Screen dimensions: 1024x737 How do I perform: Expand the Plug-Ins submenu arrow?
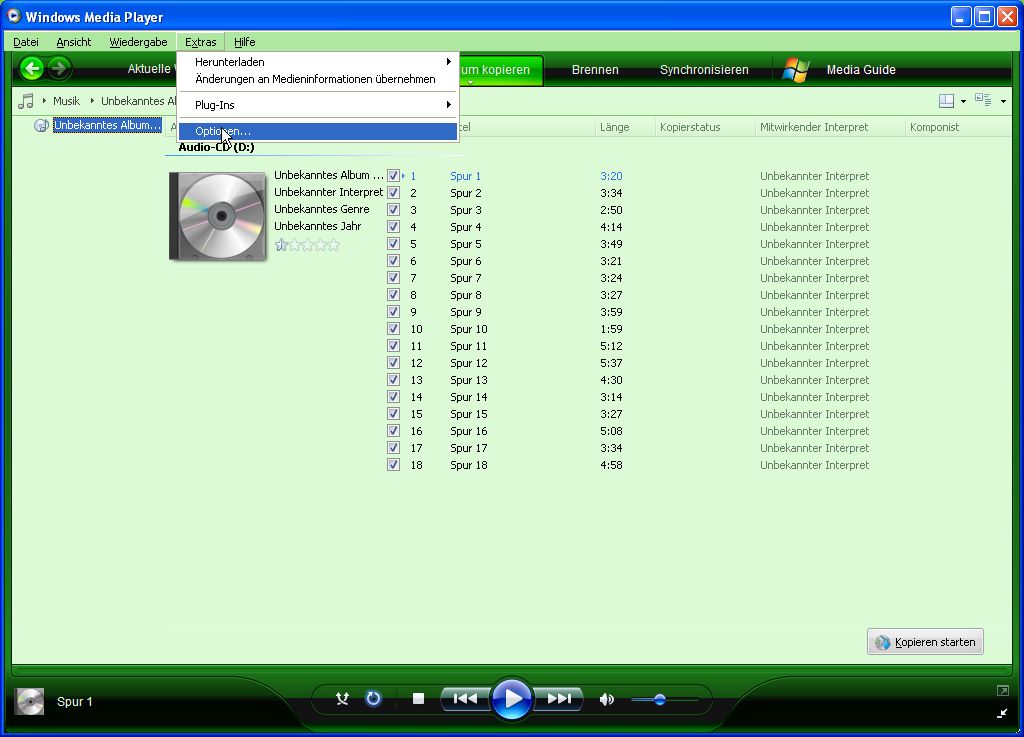pos(449,104)
